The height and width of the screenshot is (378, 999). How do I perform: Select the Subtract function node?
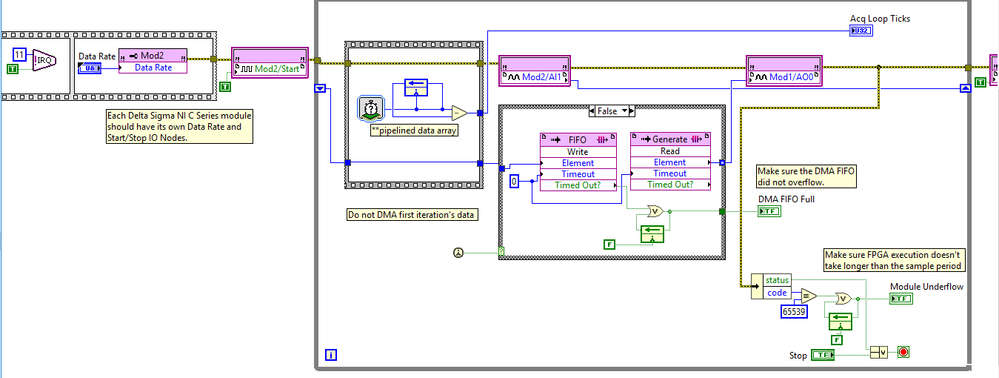(460, 113)
